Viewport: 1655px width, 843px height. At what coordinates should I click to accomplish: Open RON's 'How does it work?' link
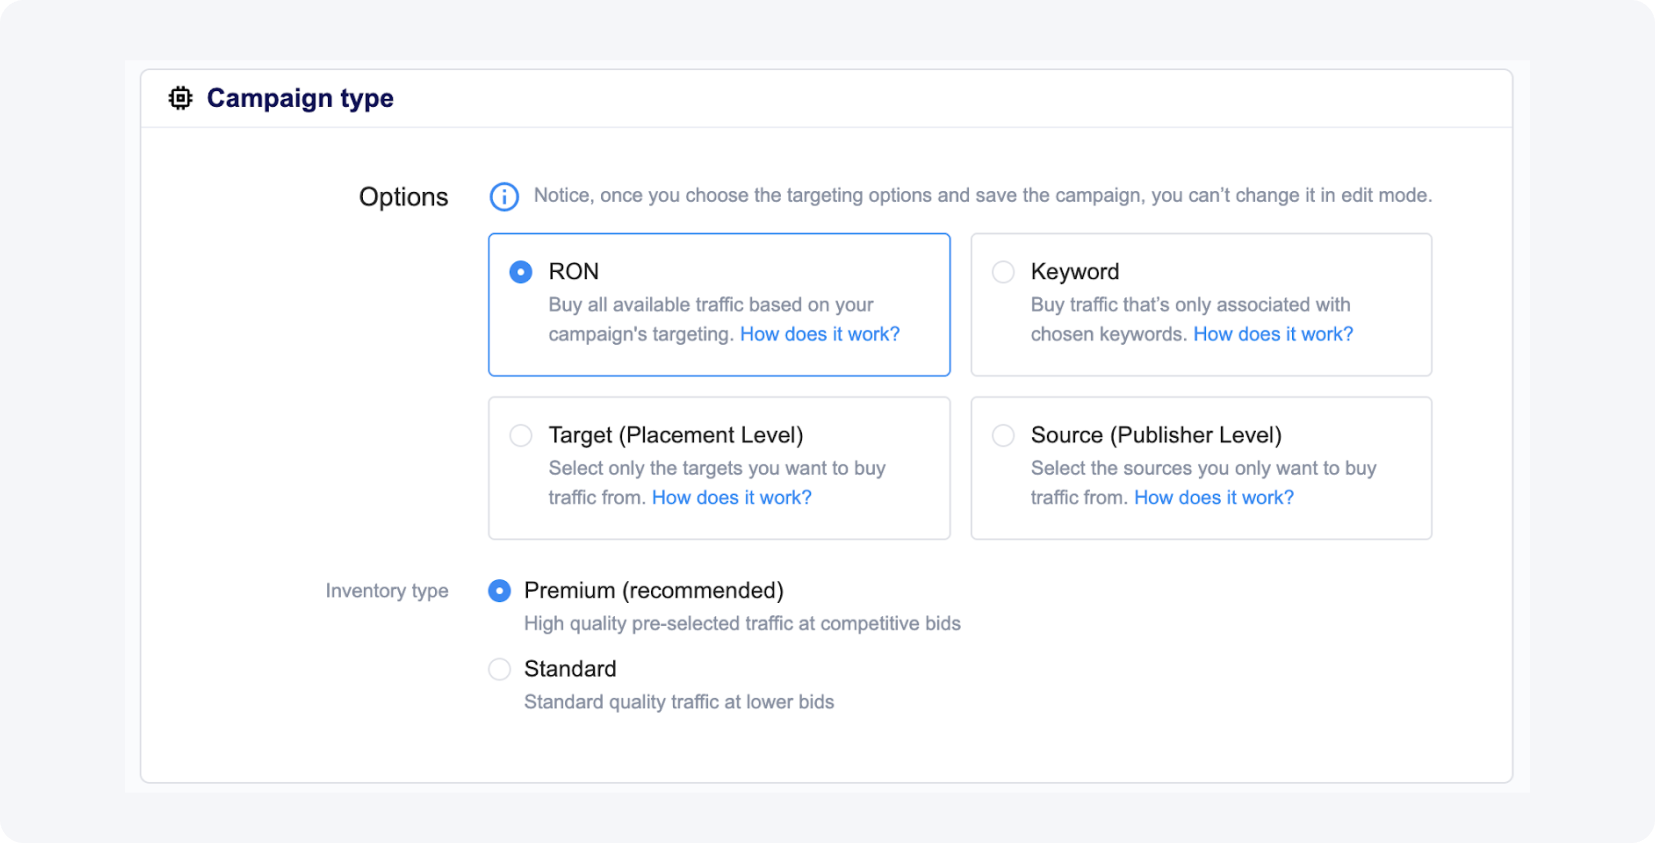click(820, 334)
